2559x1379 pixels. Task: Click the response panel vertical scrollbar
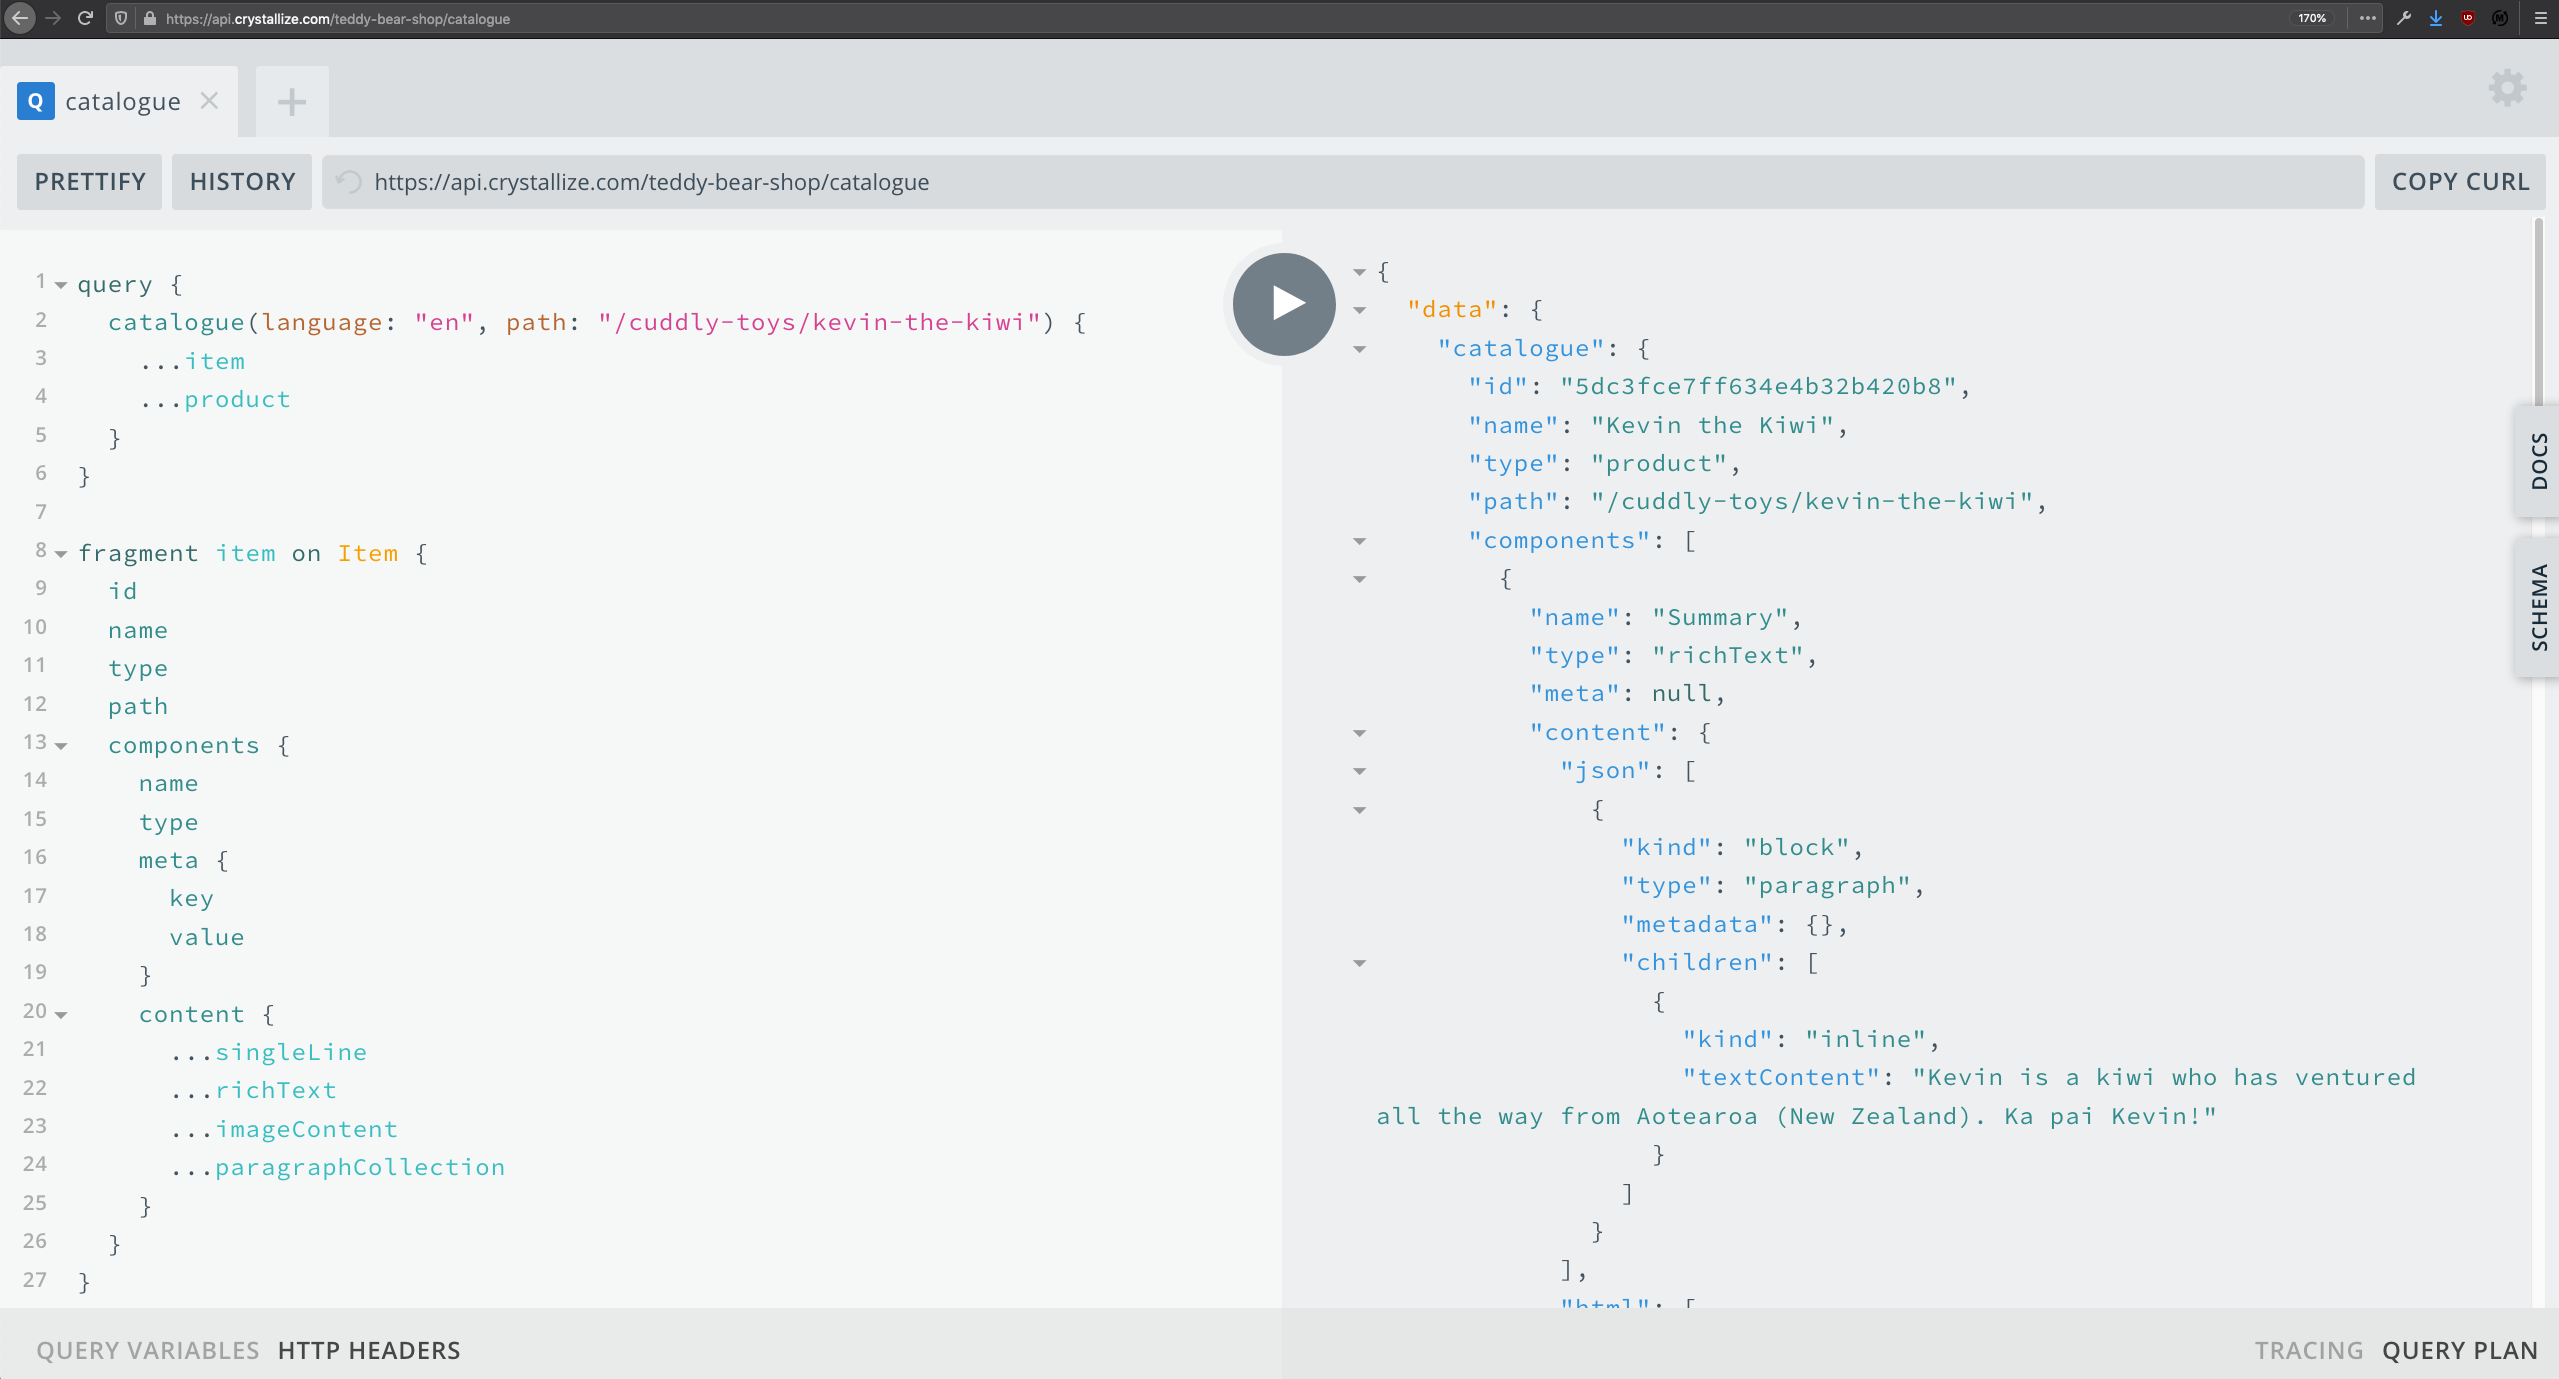(2538, 310)
